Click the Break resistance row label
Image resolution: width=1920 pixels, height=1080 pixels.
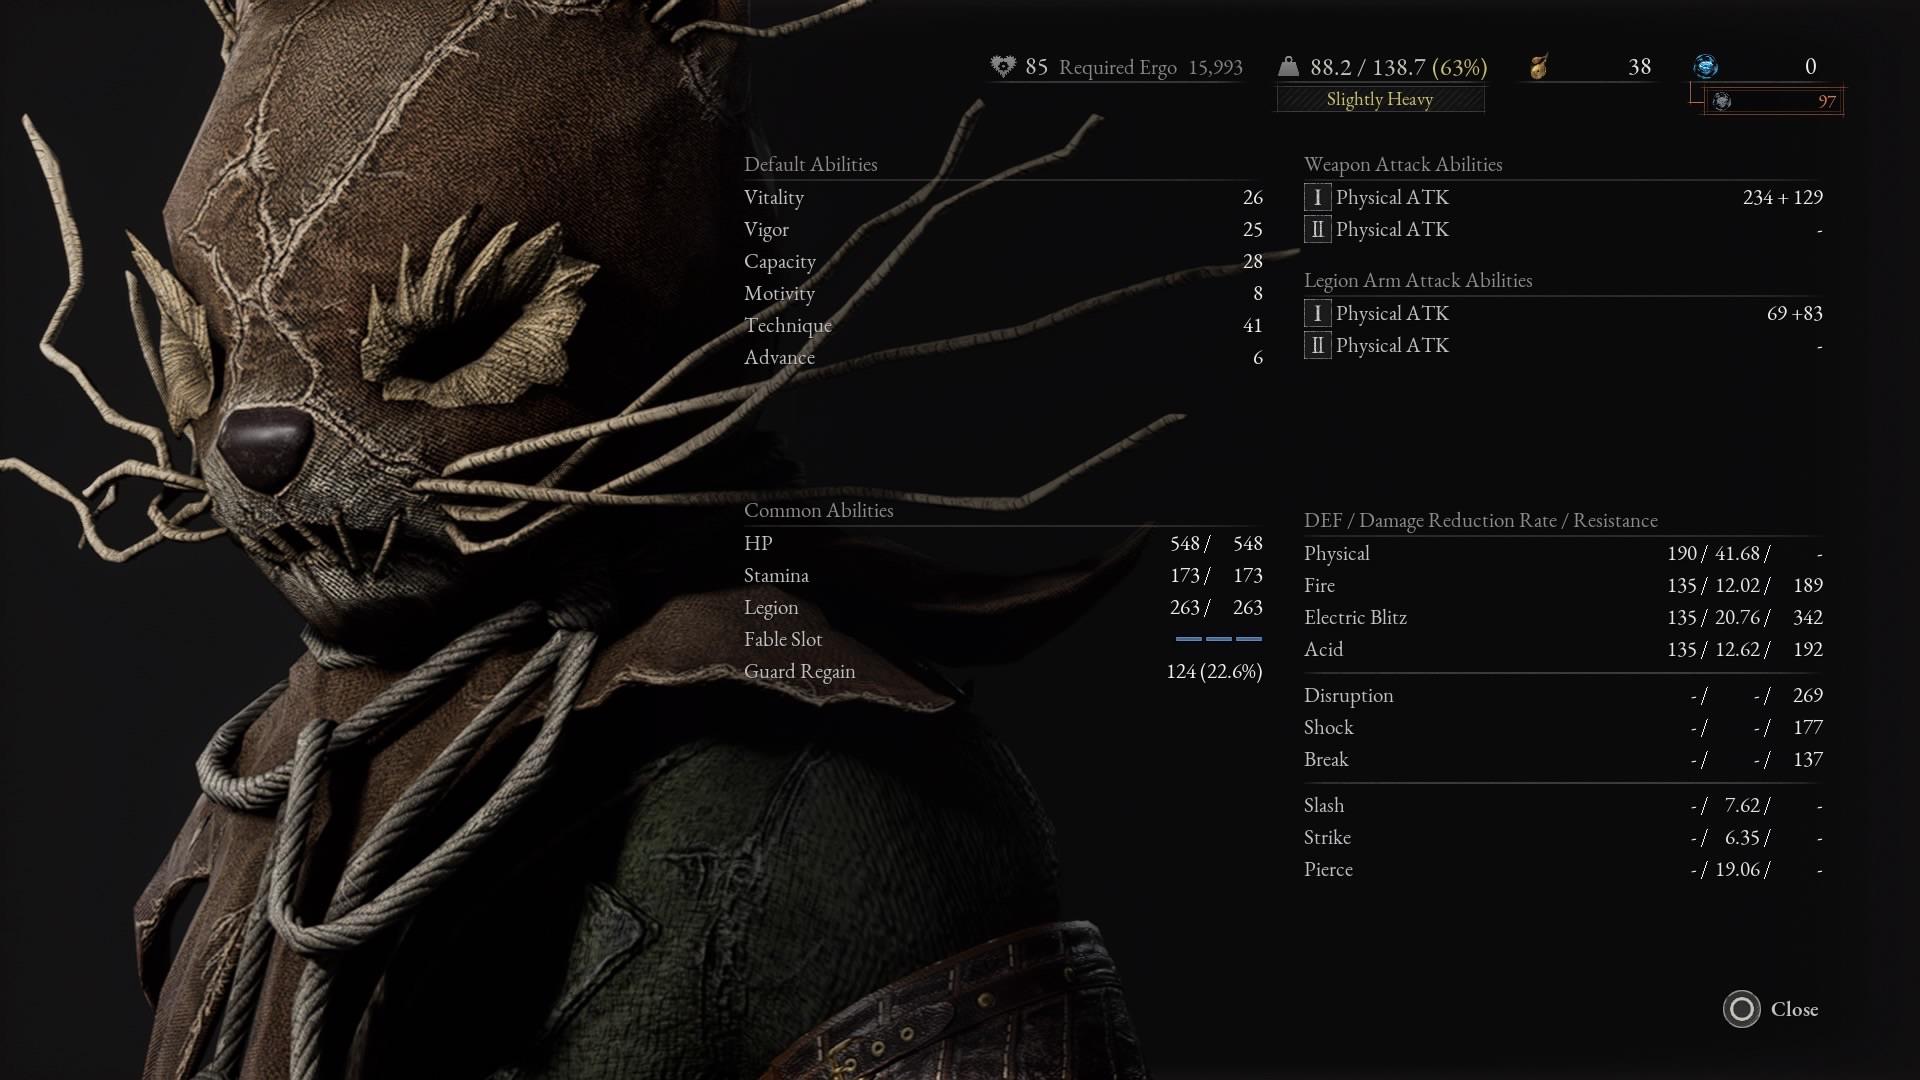(1326, 759)
